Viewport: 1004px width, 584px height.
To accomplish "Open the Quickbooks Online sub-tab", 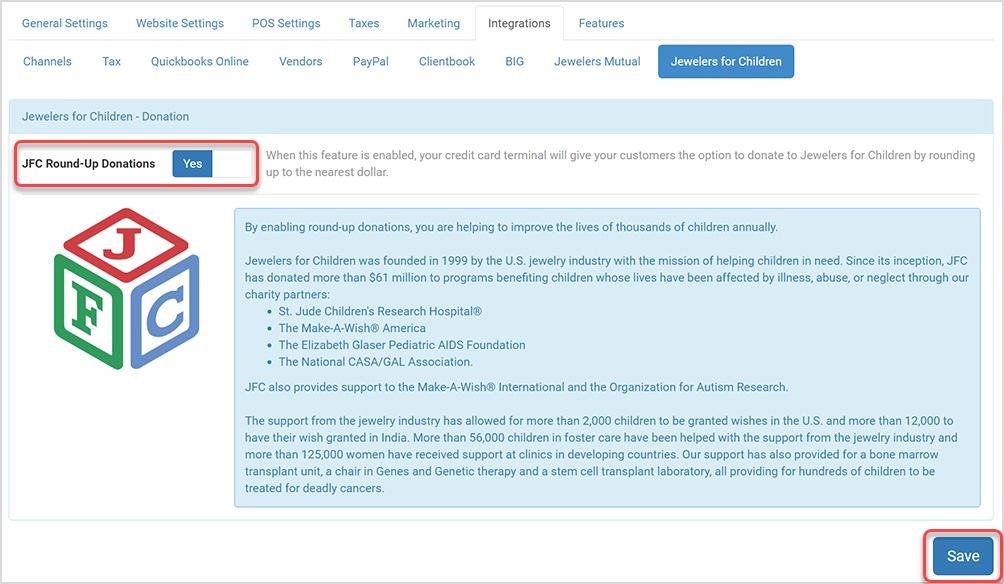I will pos(200,61).
